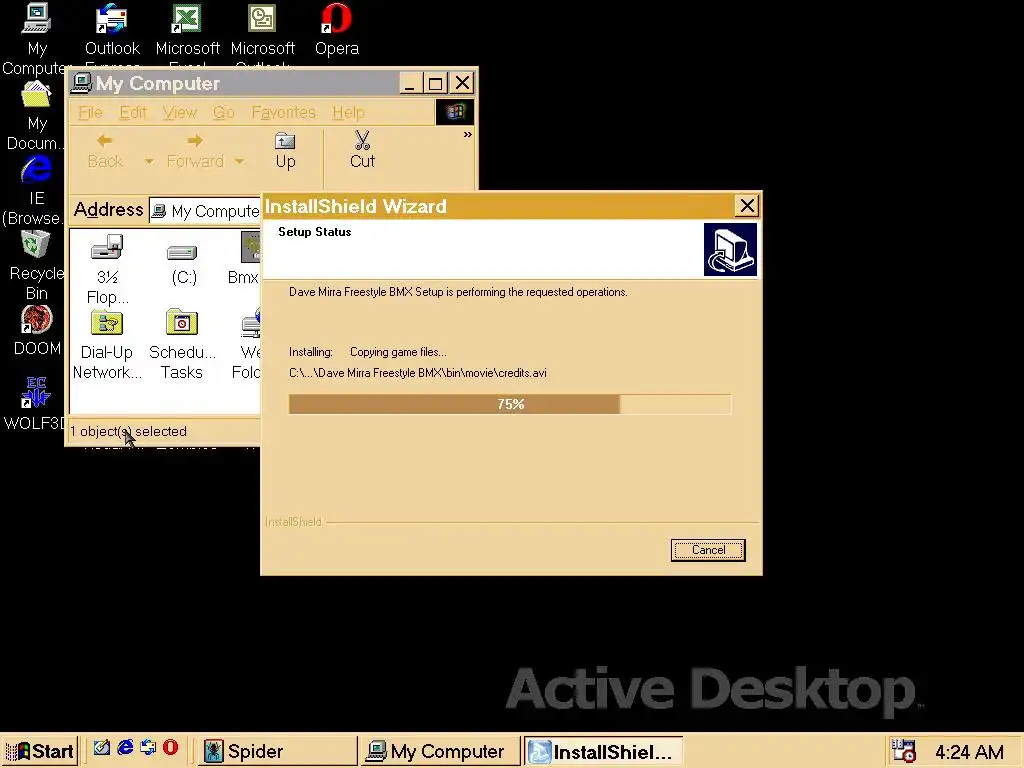Click the Cut toolbar button
Viewport: 1024px width, 768px height.
(362, 152)
